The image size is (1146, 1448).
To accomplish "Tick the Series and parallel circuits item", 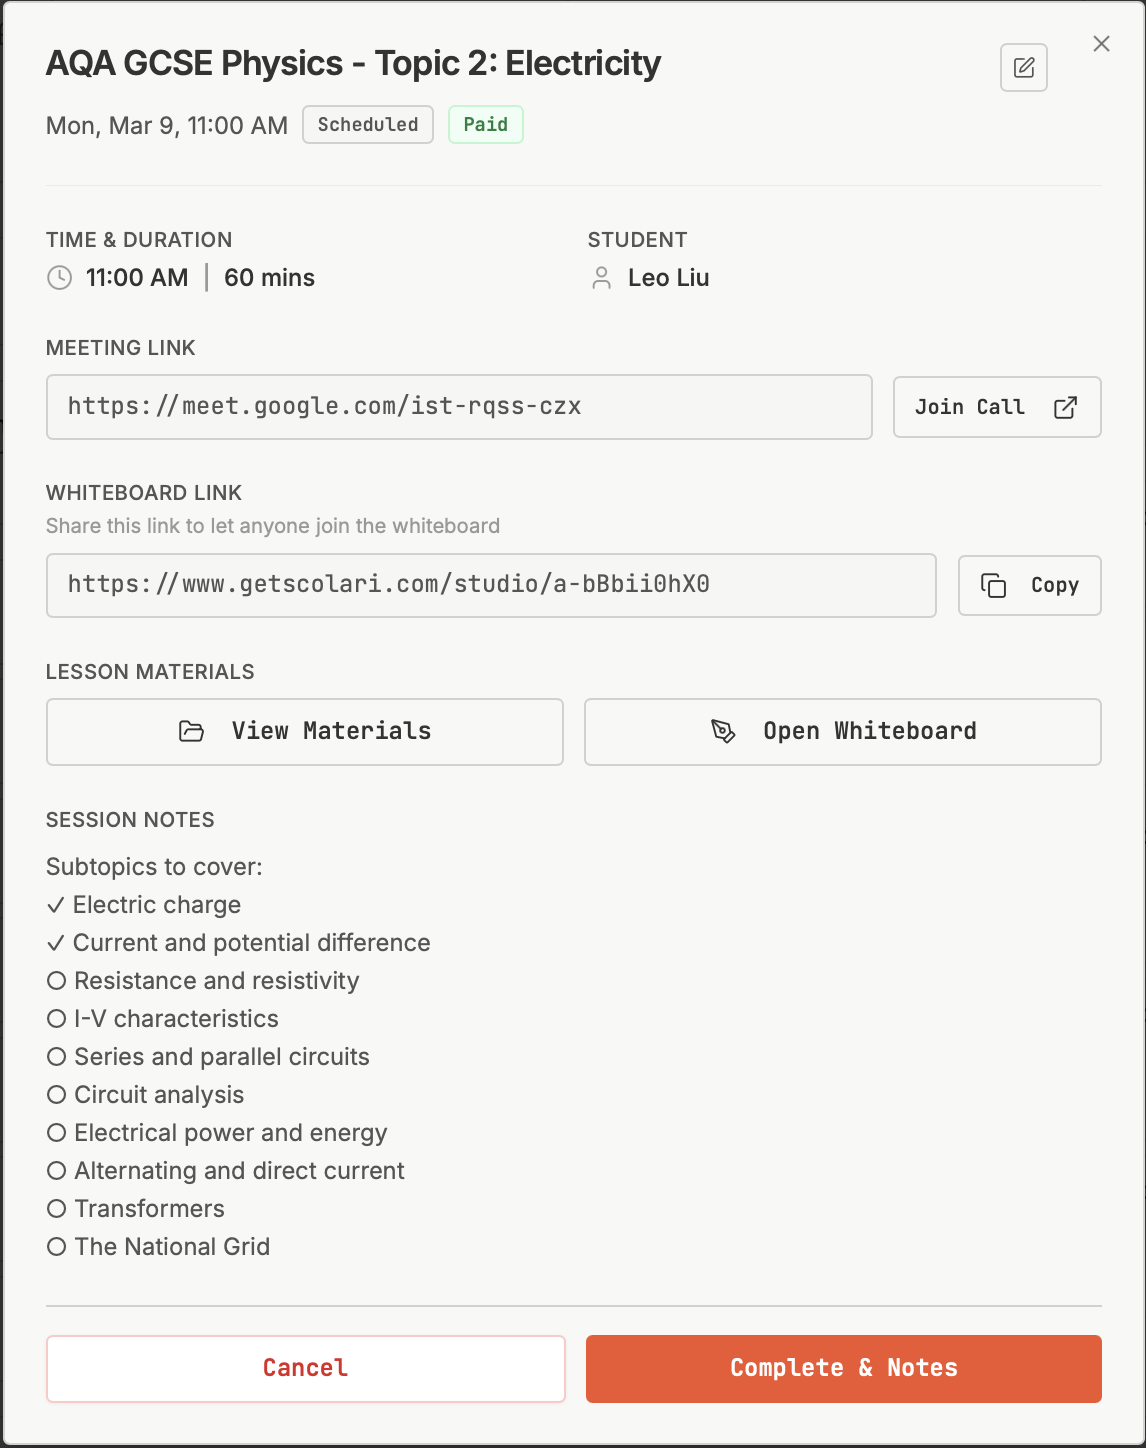I will 57,1057.
